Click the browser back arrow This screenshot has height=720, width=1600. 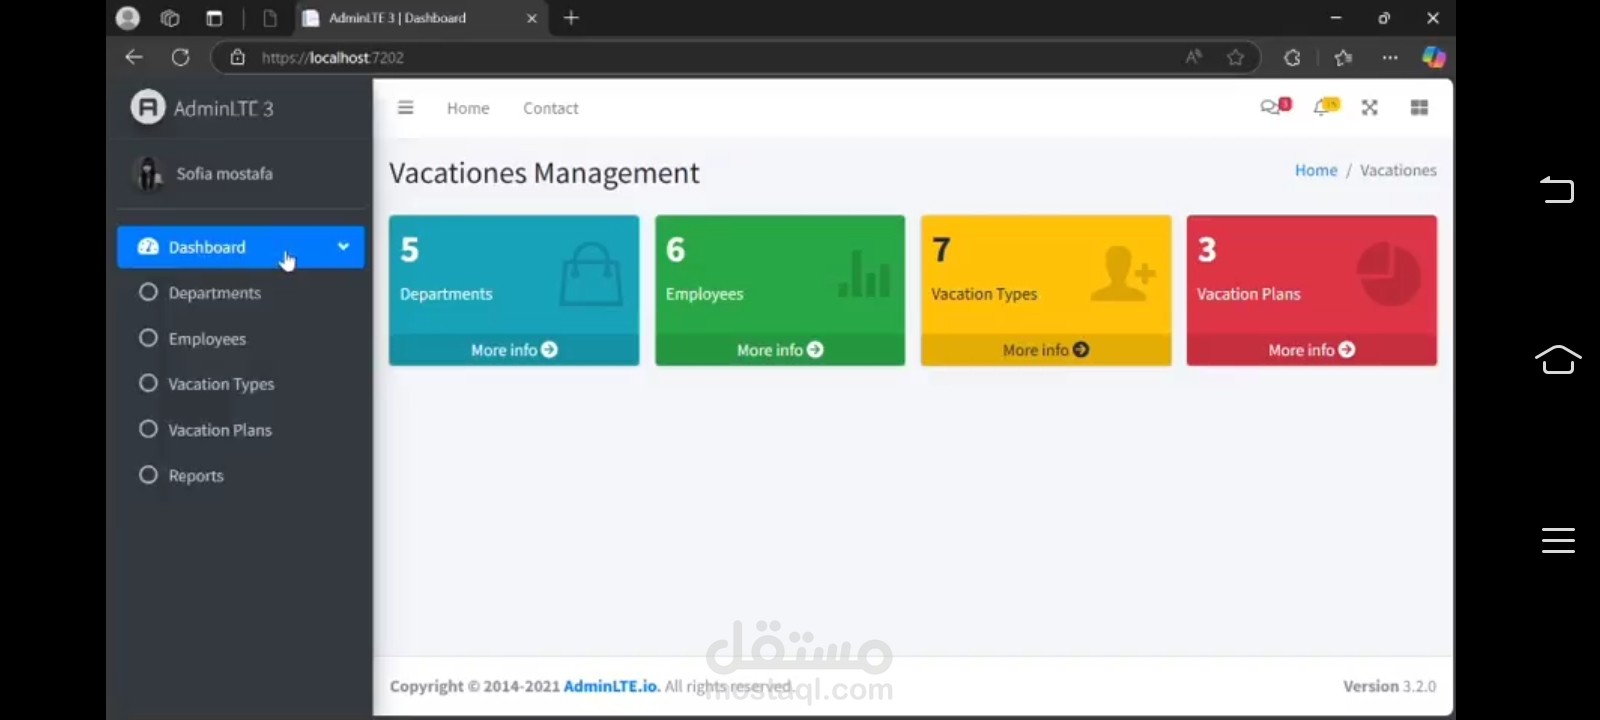134,57
